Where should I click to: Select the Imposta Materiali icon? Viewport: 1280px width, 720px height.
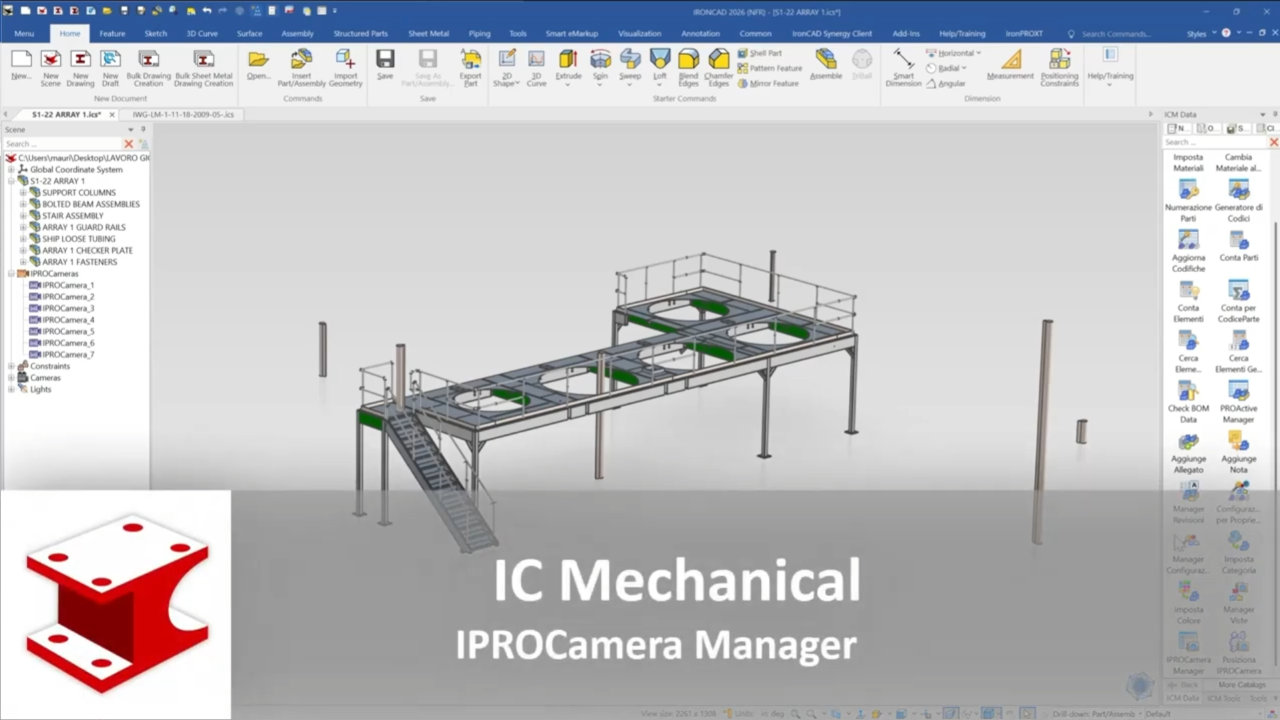click(x=1188, y=161)
